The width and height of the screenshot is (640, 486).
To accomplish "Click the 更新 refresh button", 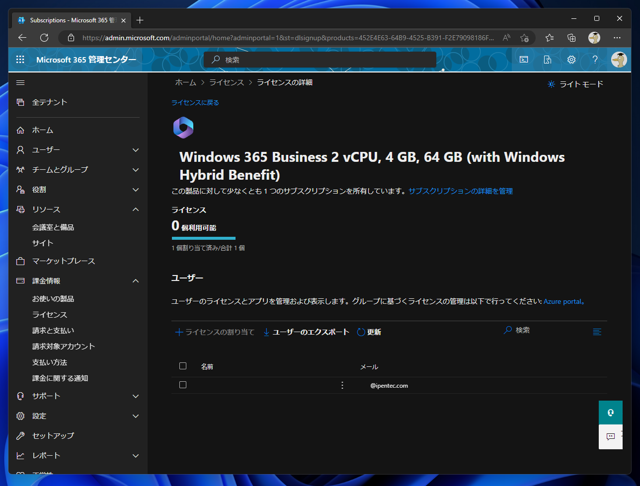I will click(369, 332).
